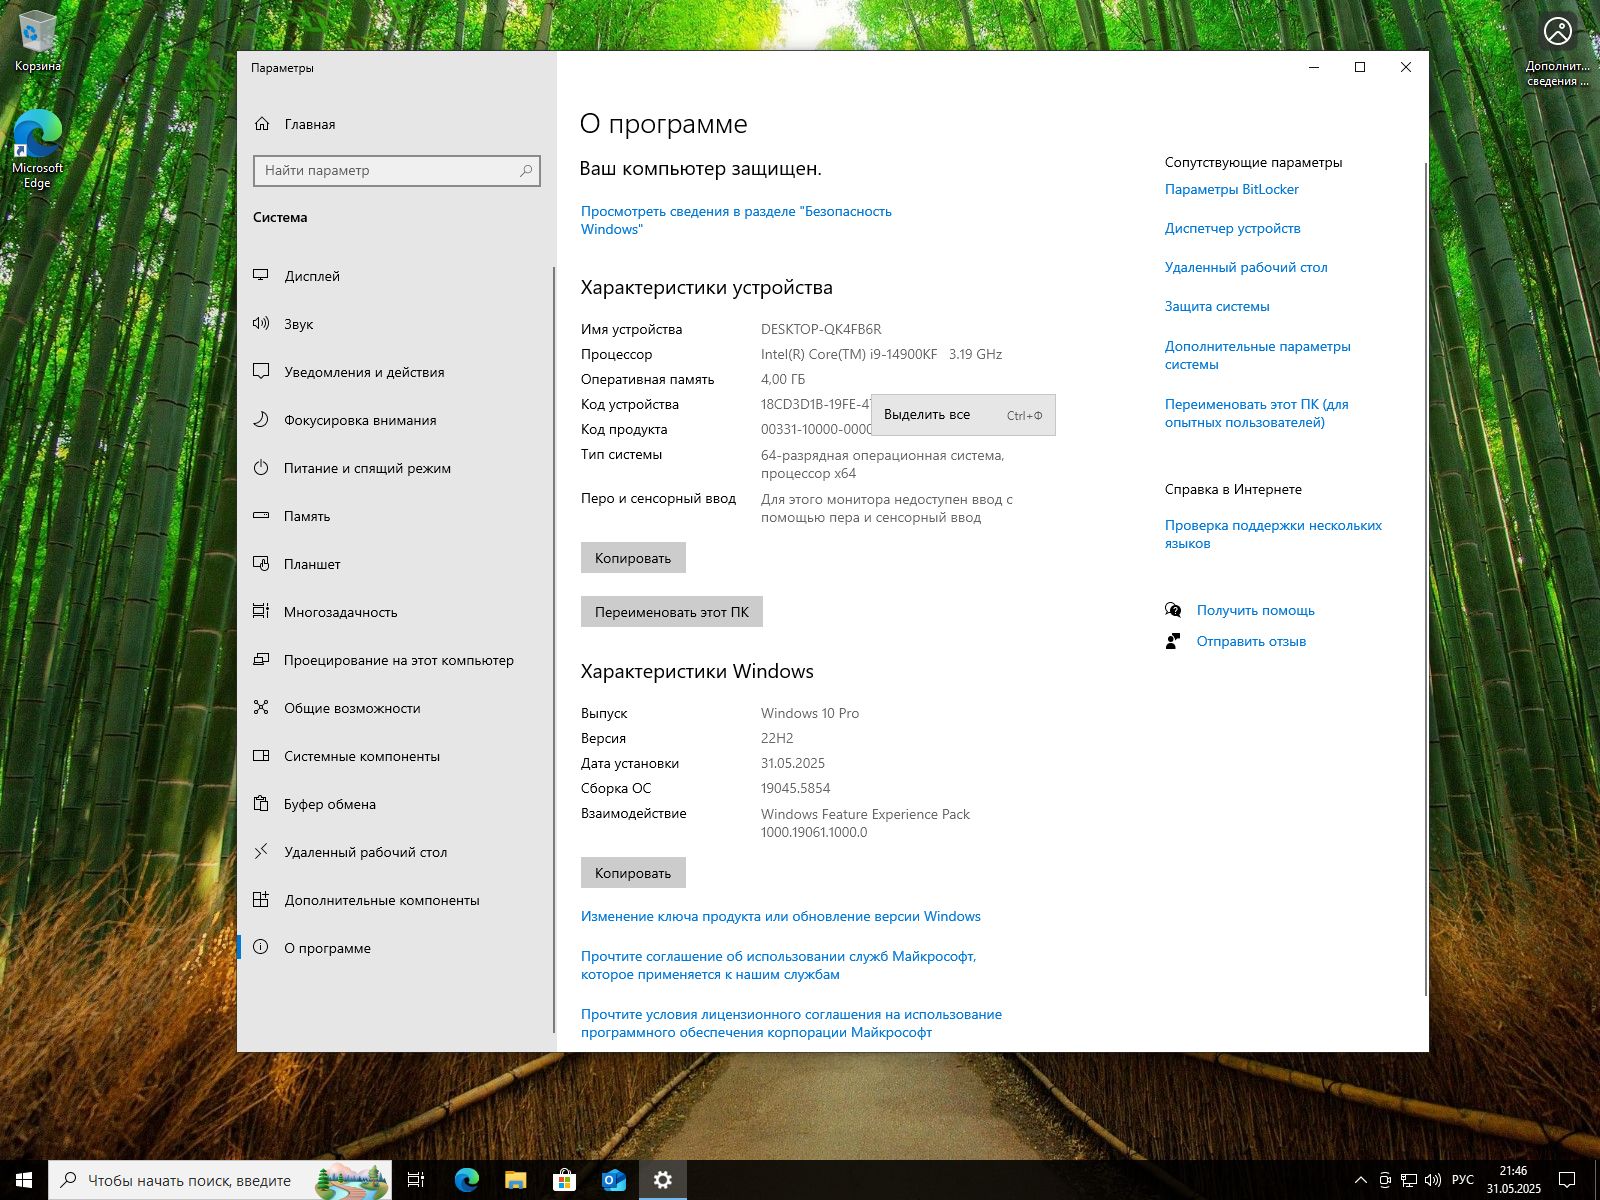Screen dimensions: 1600x1200
Task: Click the Optional features (Дополнительные компоненты) icon
Action: pyautogui.click(x=261, y=899)
